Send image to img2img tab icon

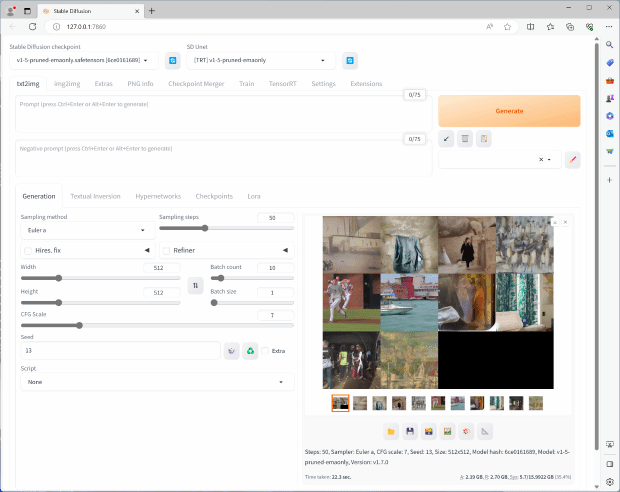447,431
